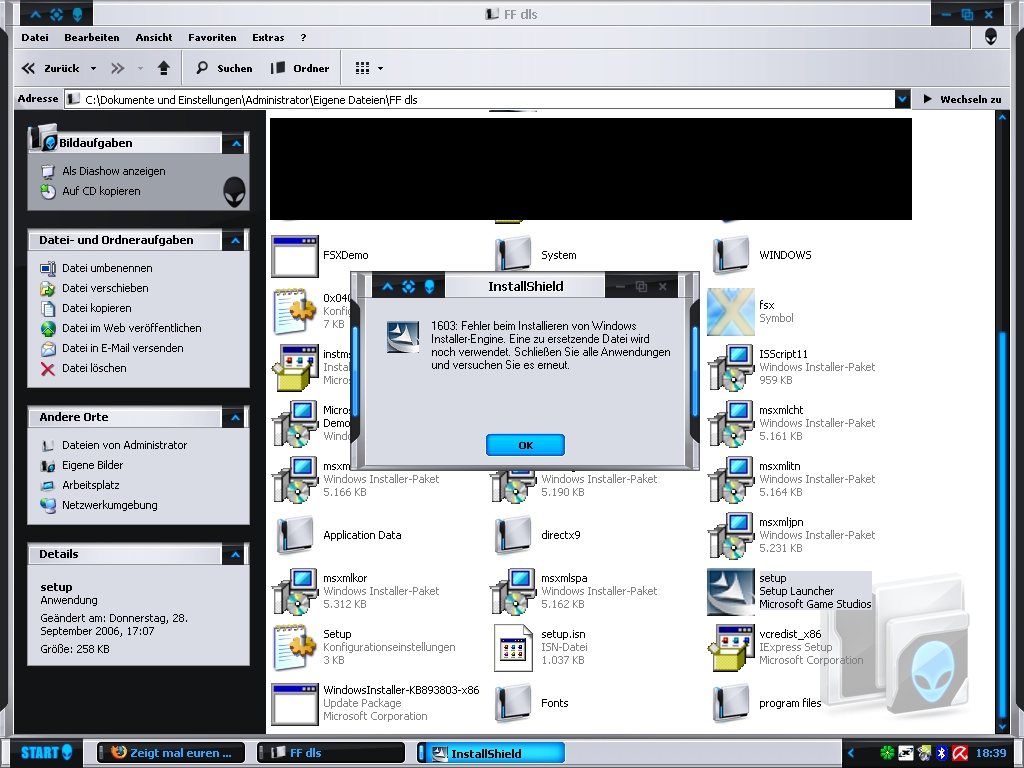Select the msxmljpn installer package icon
The height and width of the screenshot is (768, 1024).
(731, 536)
